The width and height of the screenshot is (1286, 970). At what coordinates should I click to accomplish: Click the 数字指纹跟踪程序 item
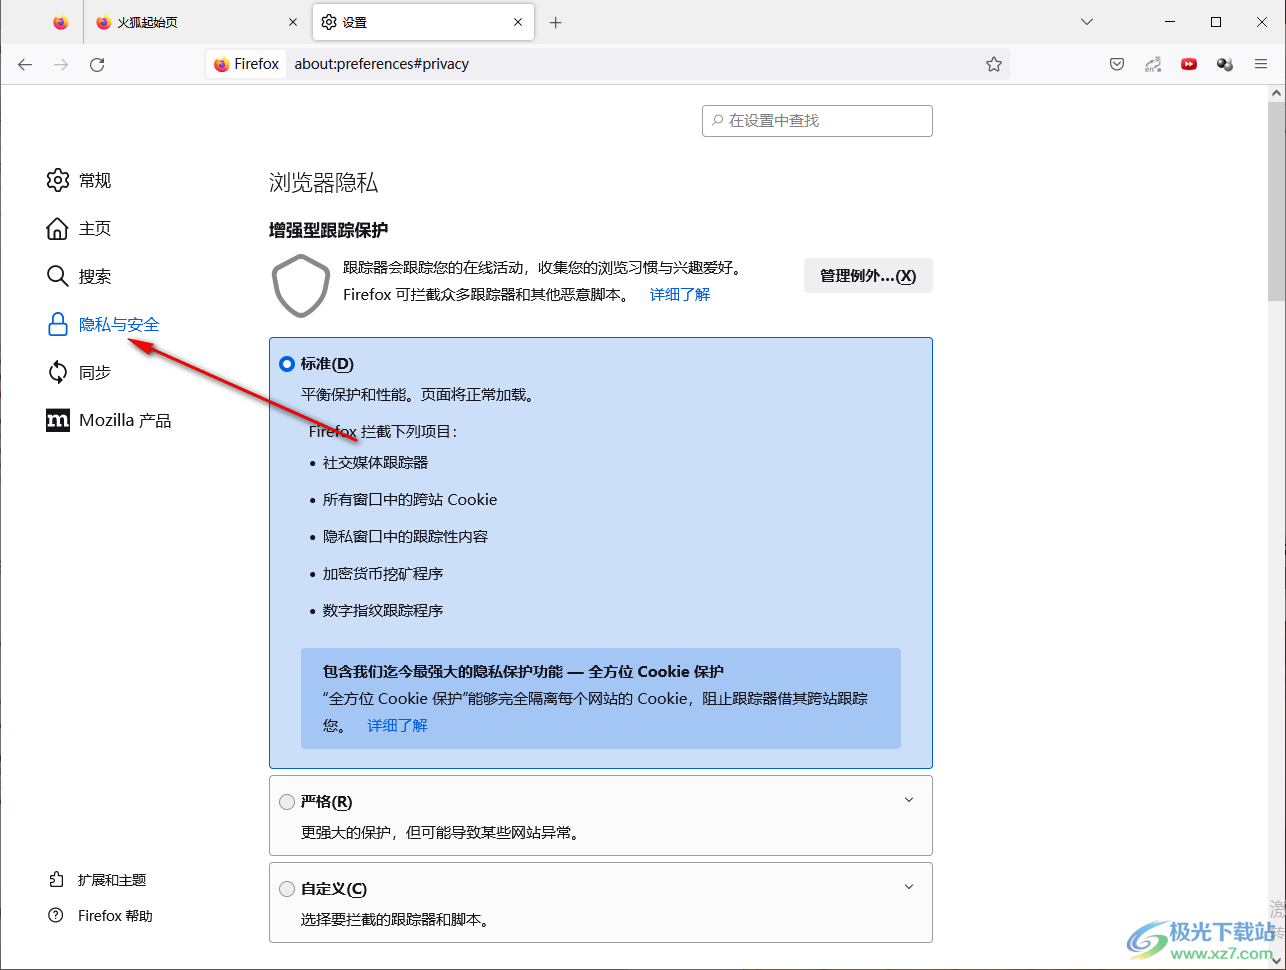(x=383, y=611)
